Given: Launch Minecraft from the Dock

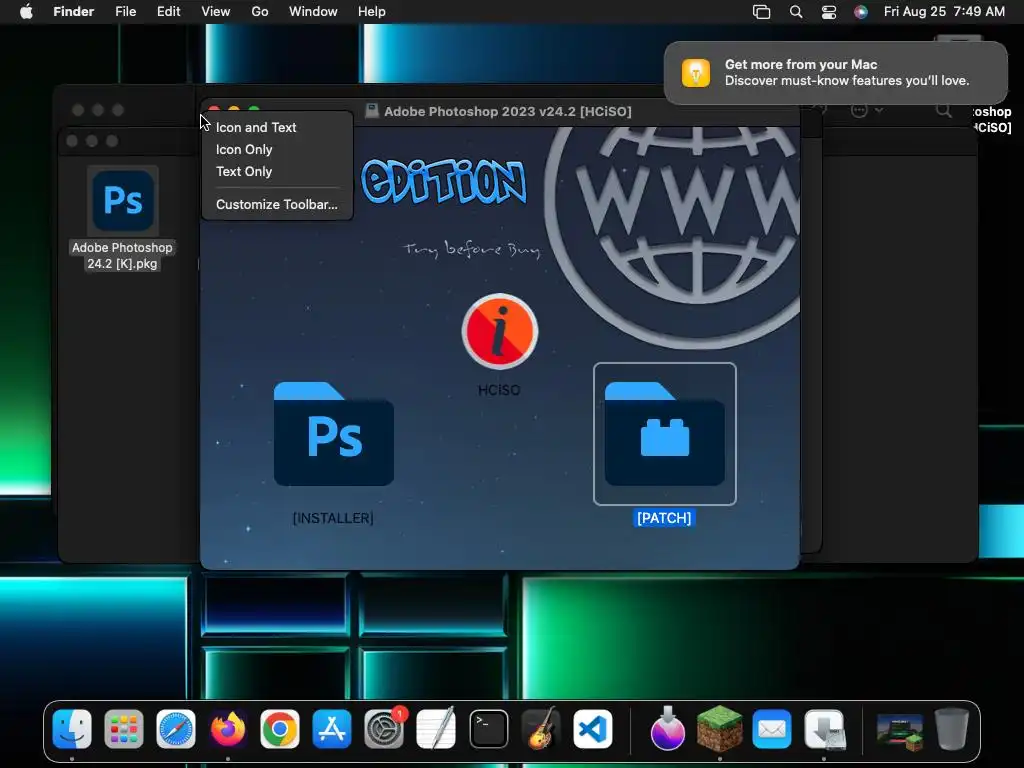Looking at the screenshot, I should point(720,729).
